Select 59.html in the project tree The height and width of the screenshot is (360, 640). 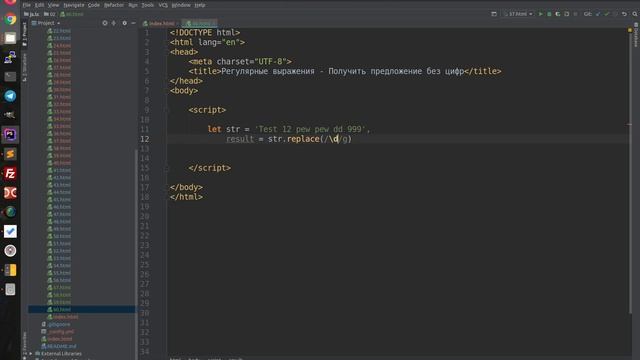coord(59,302)
